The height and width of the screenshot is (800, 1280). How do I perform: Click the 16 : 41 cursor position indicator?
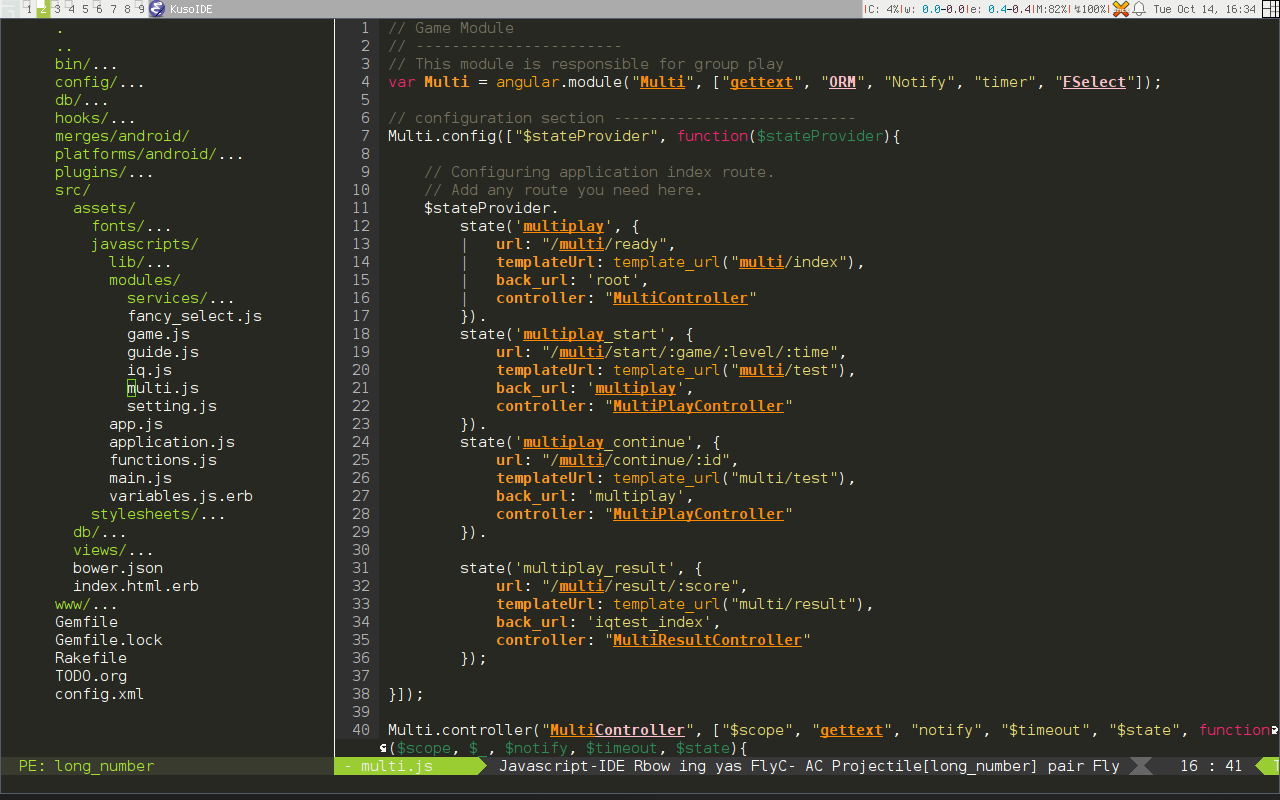click(x=1211, y=766)
